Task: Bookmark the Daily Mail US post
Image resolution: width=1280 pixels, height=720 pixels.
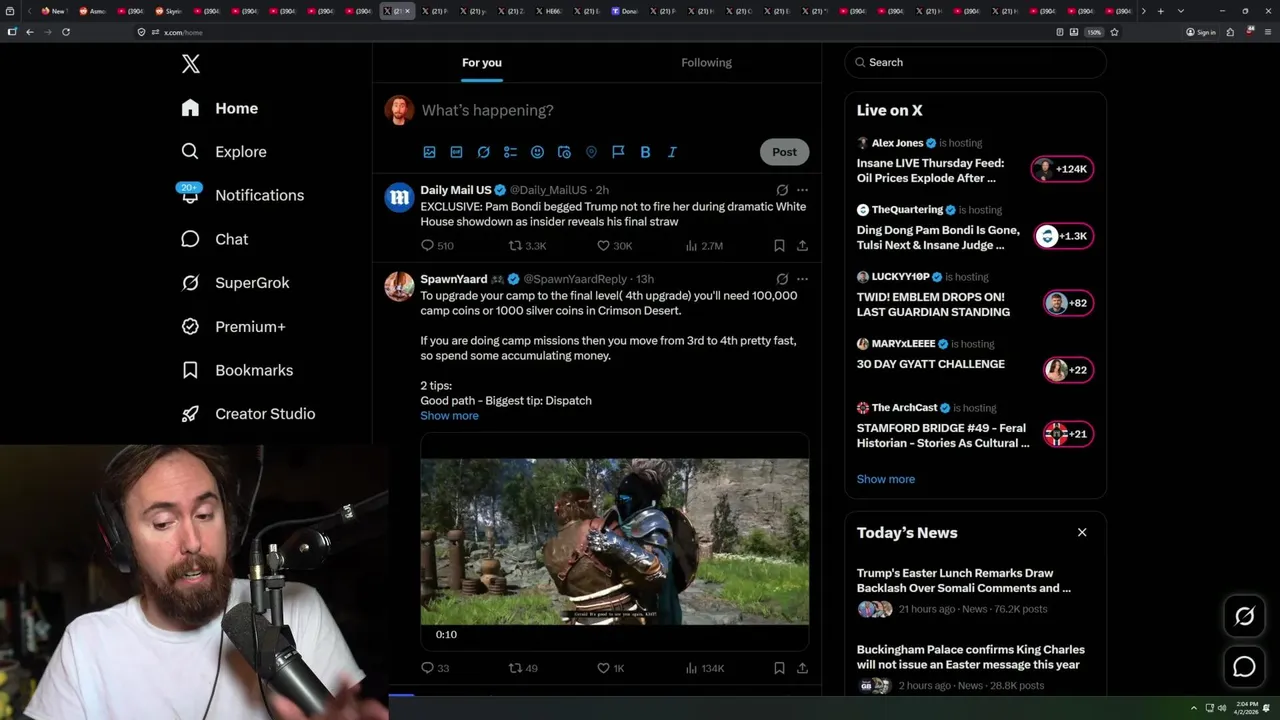Action: click(x=779, y=245)
